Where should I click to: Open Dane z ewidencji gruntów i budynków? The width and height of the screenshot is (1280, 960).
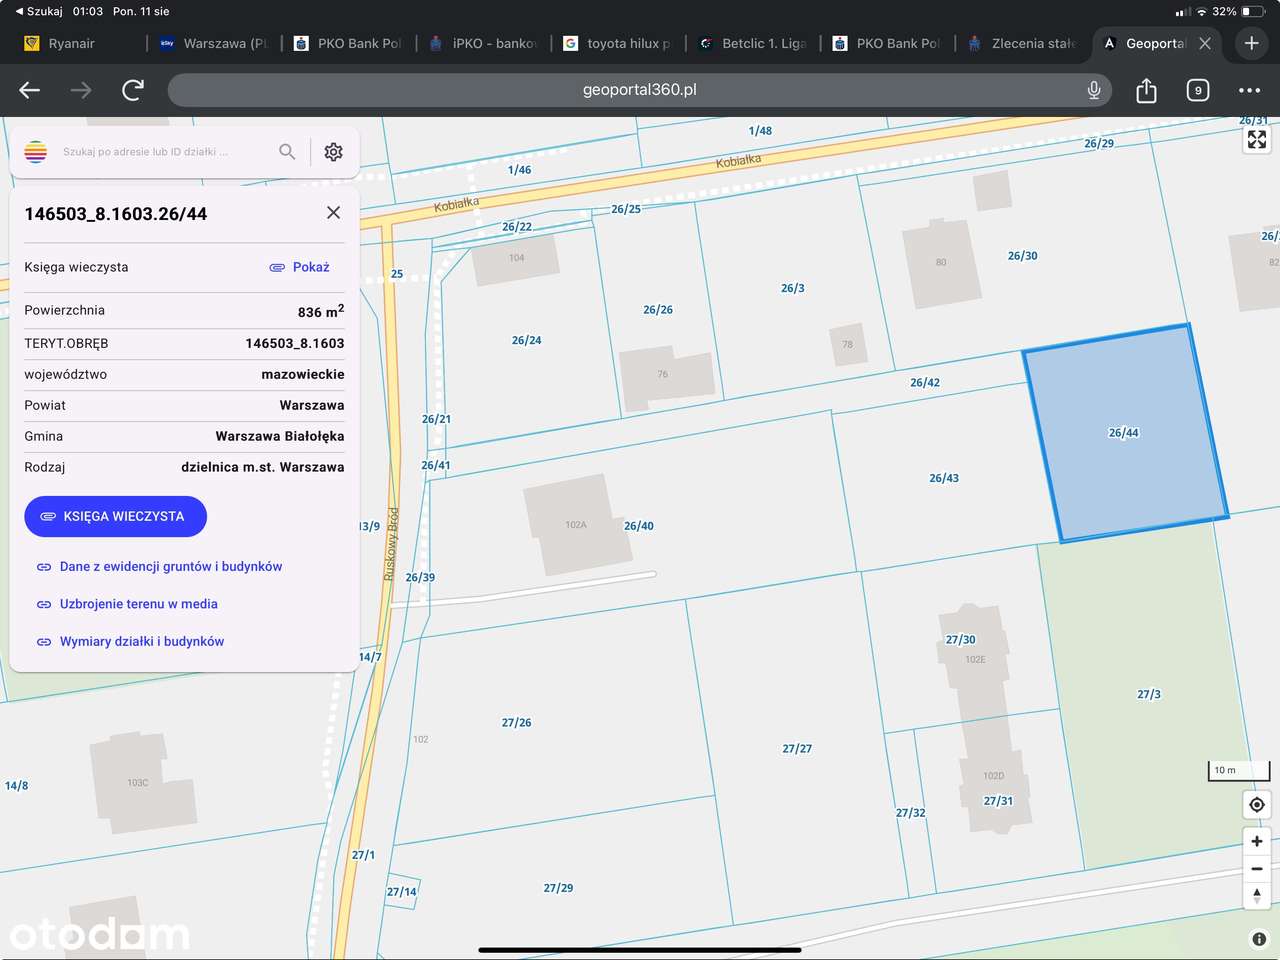pos(170,567)
